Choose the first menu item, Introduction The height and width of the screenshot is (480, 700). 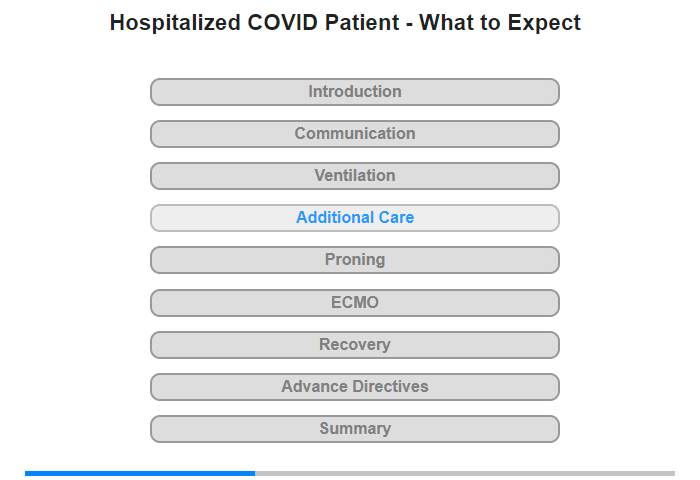[354, 92]
